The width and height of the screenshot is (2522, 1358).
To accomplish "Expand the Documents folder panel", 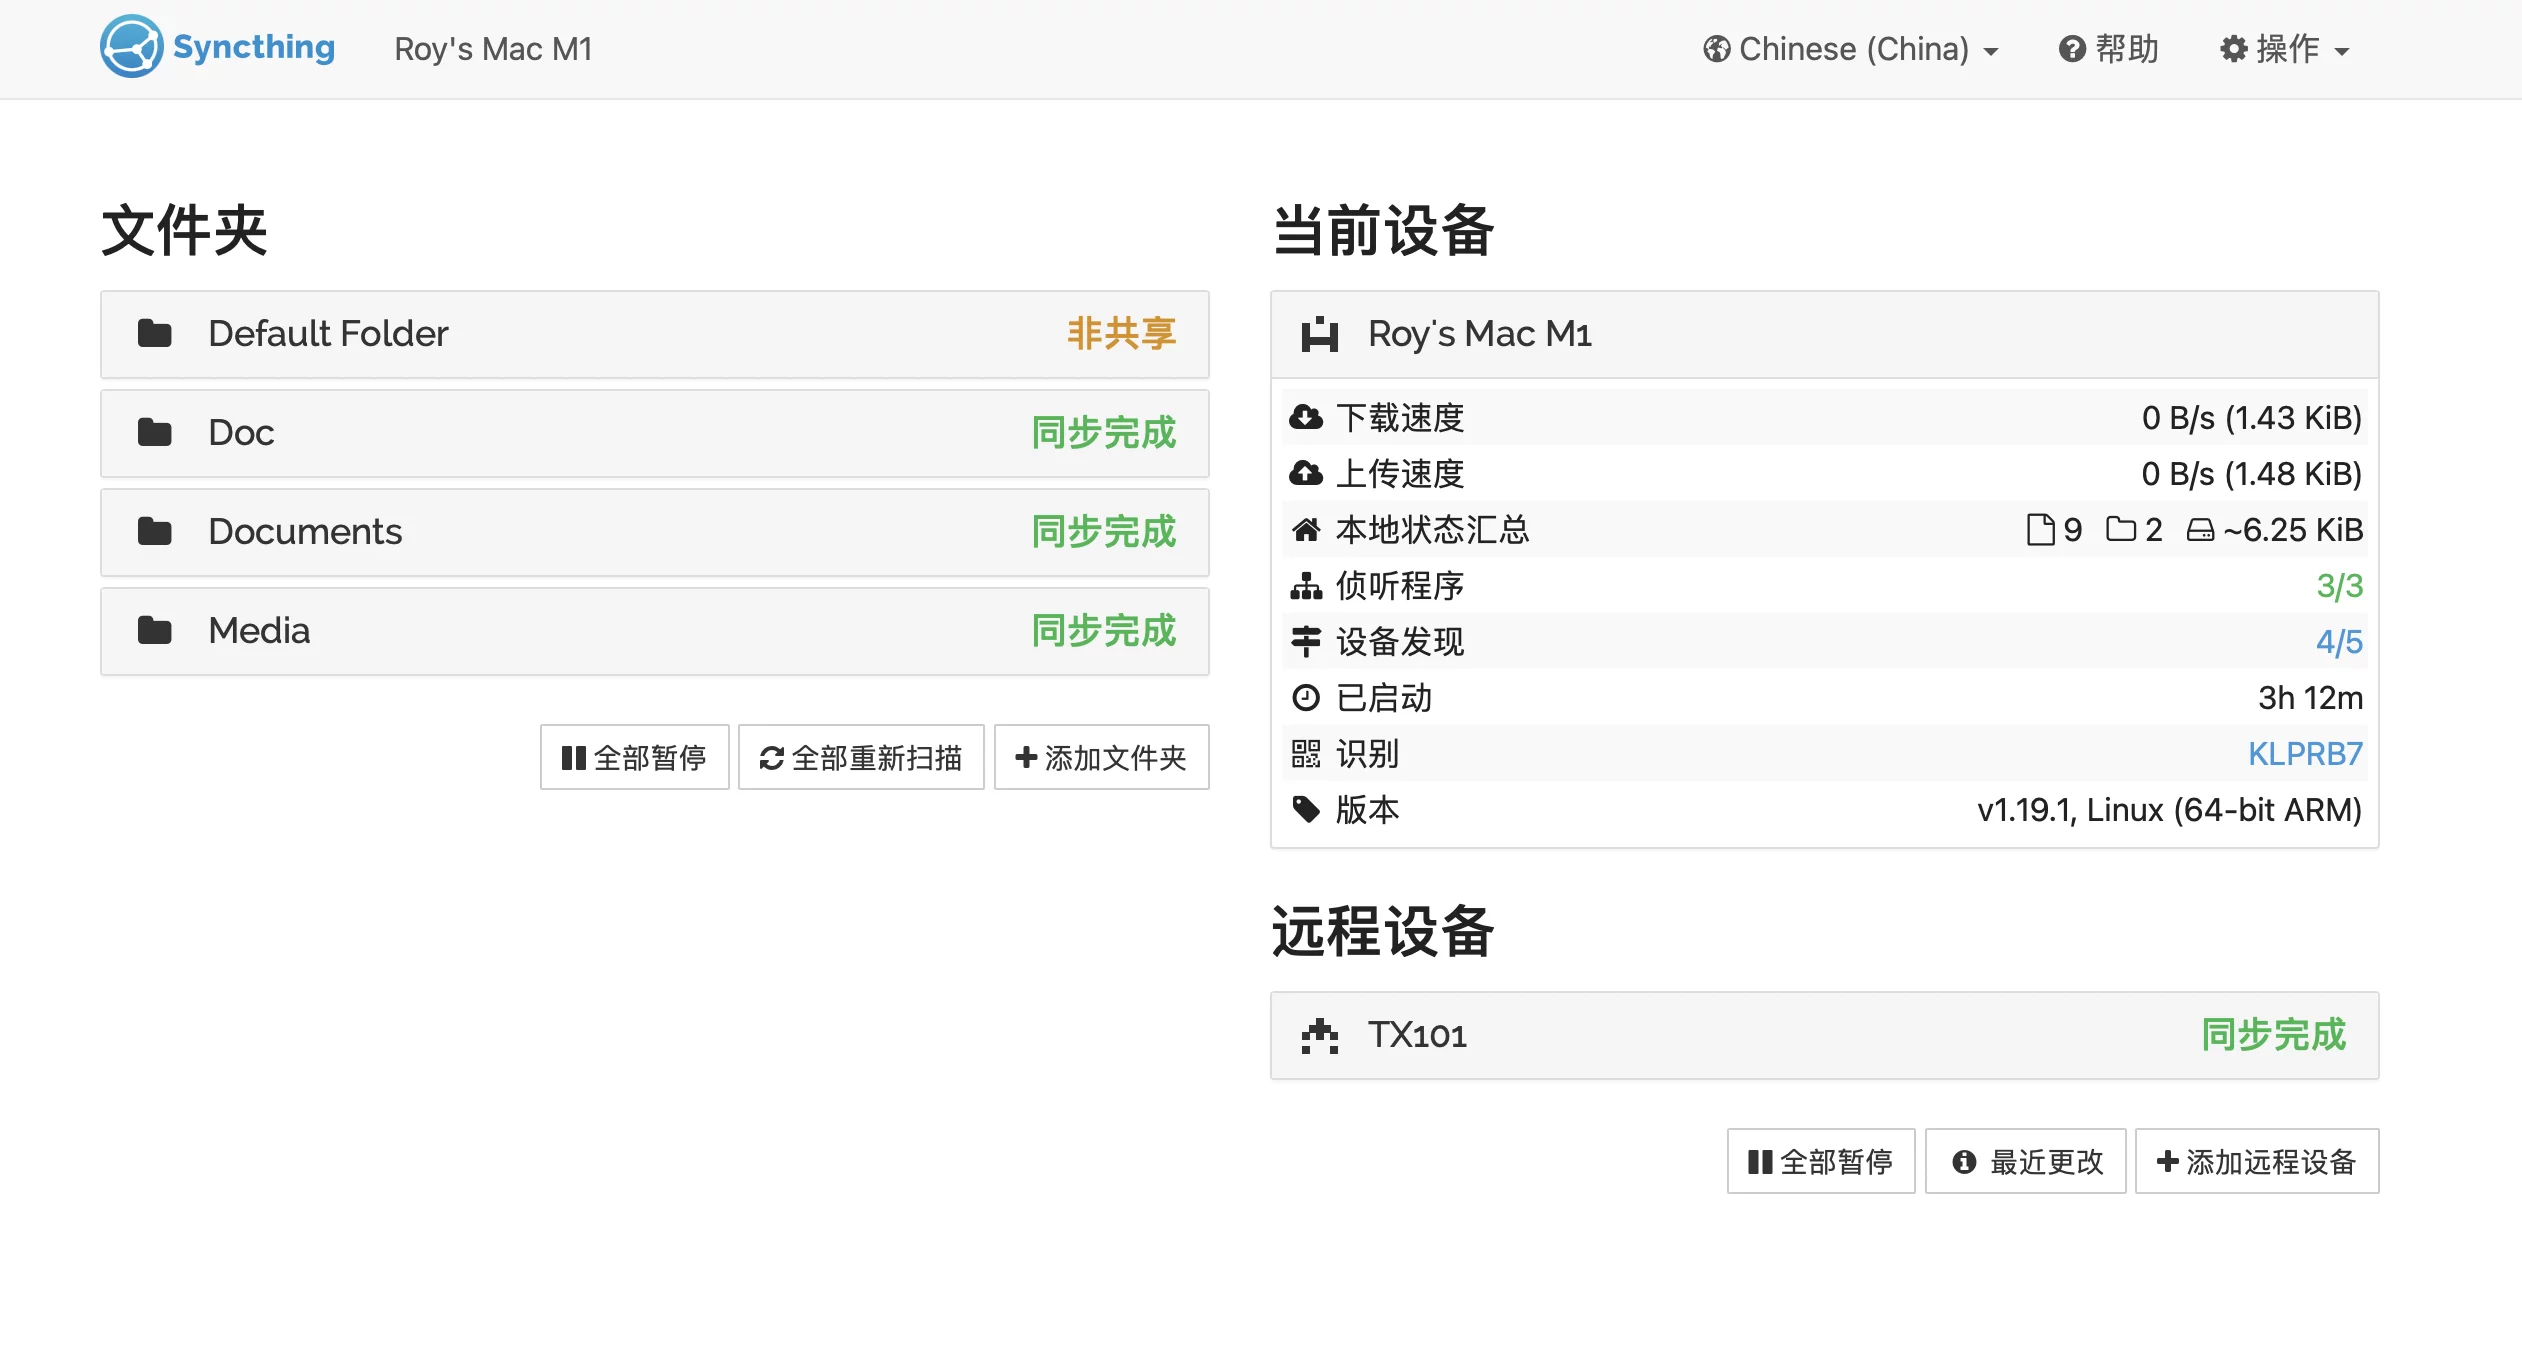I will coord(654,531).
